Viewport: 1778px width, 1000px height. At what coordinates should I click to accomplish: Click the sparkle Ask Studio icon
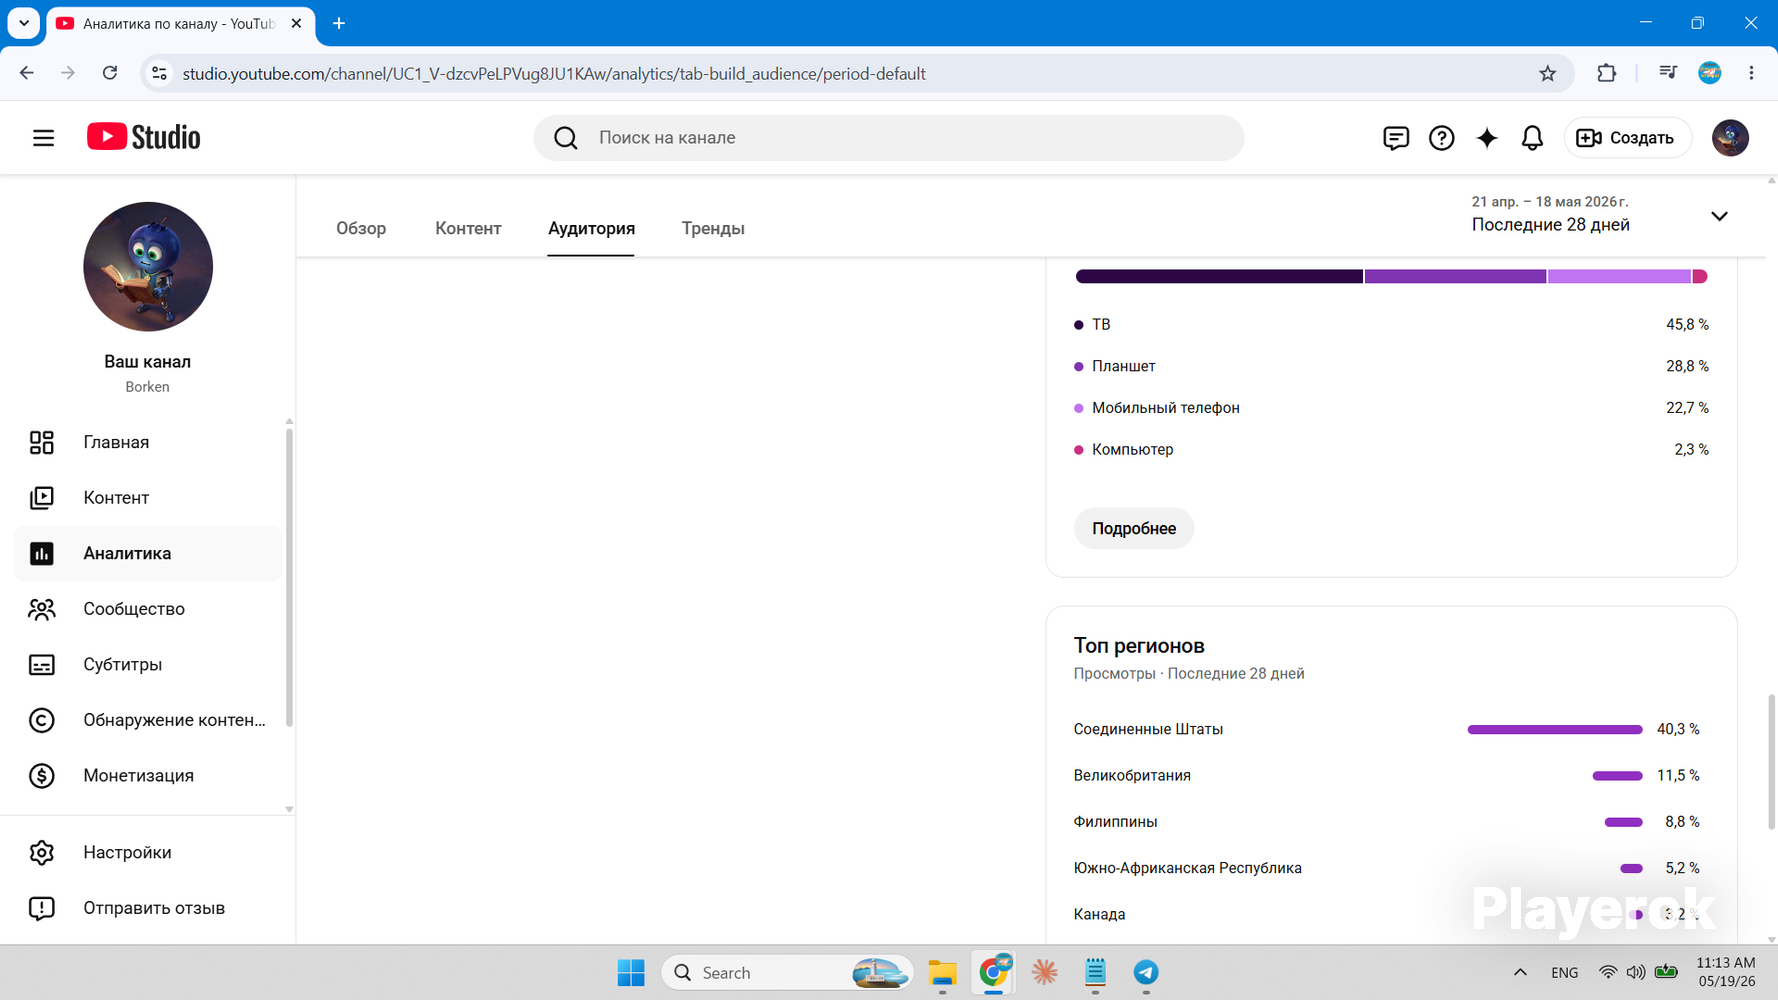(1487, 138)
